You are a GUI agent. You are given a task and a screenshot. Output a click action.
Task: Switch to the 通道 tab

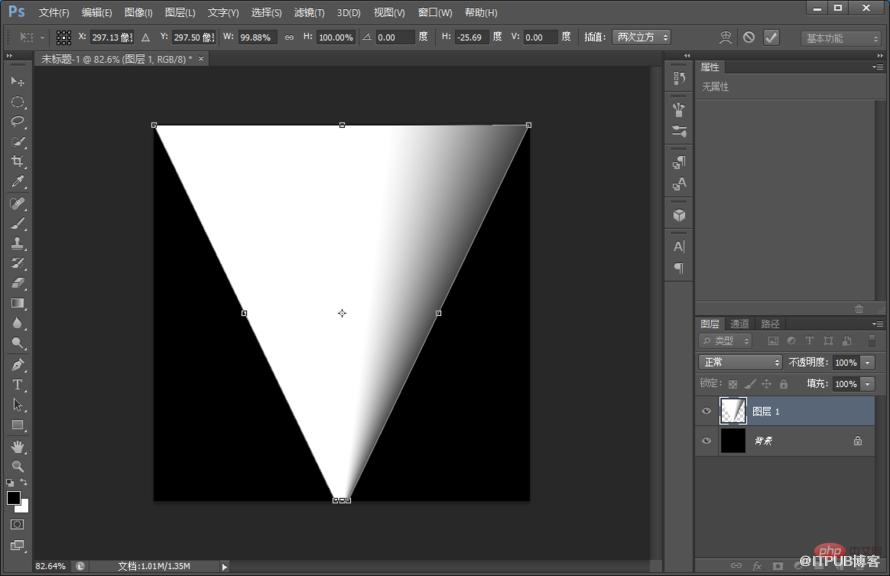click(739, 324)
